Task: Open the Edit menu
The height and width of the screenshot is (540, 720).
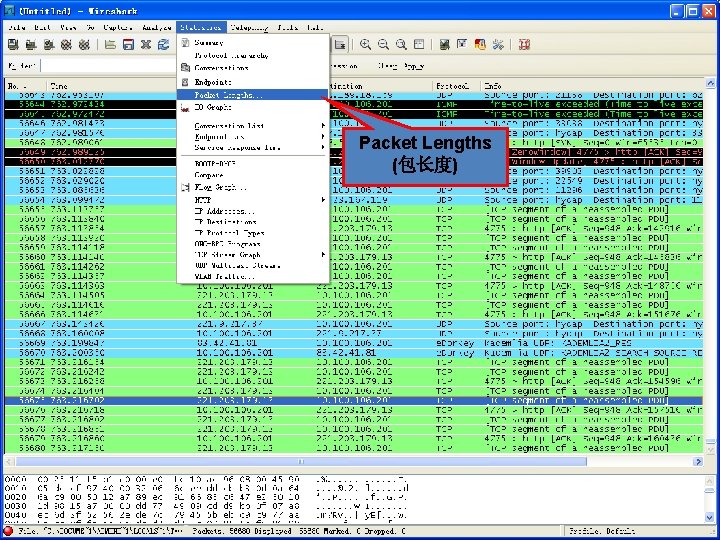Action: [x=43, y=28]
